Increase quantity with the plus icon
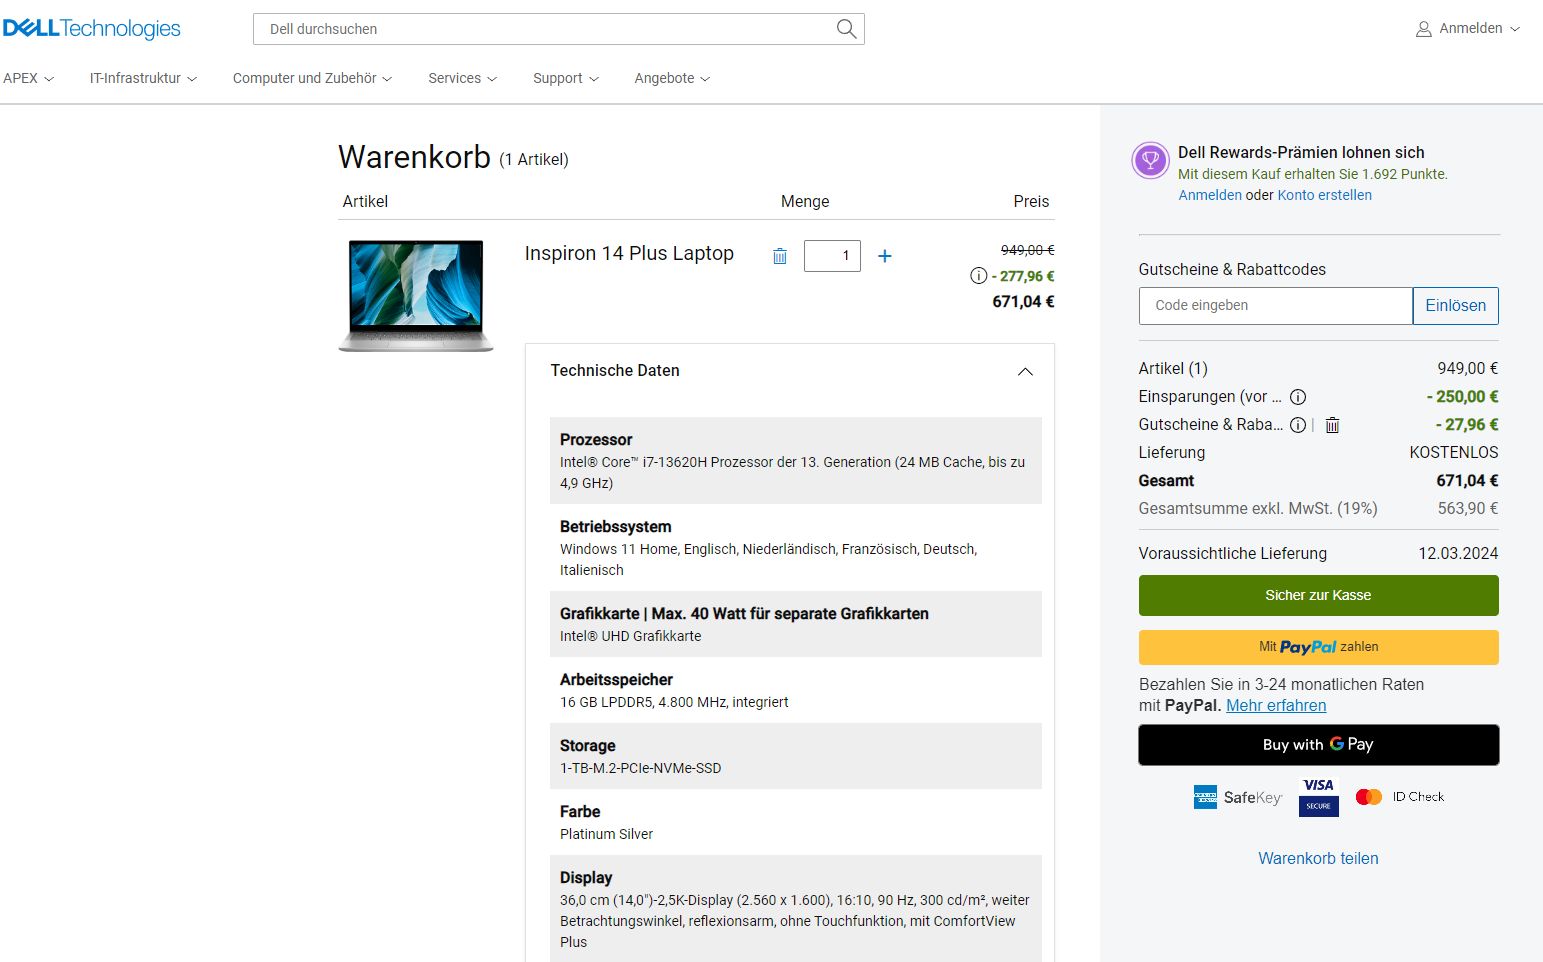Screen dimensions: 1543x962 [885, 256]
